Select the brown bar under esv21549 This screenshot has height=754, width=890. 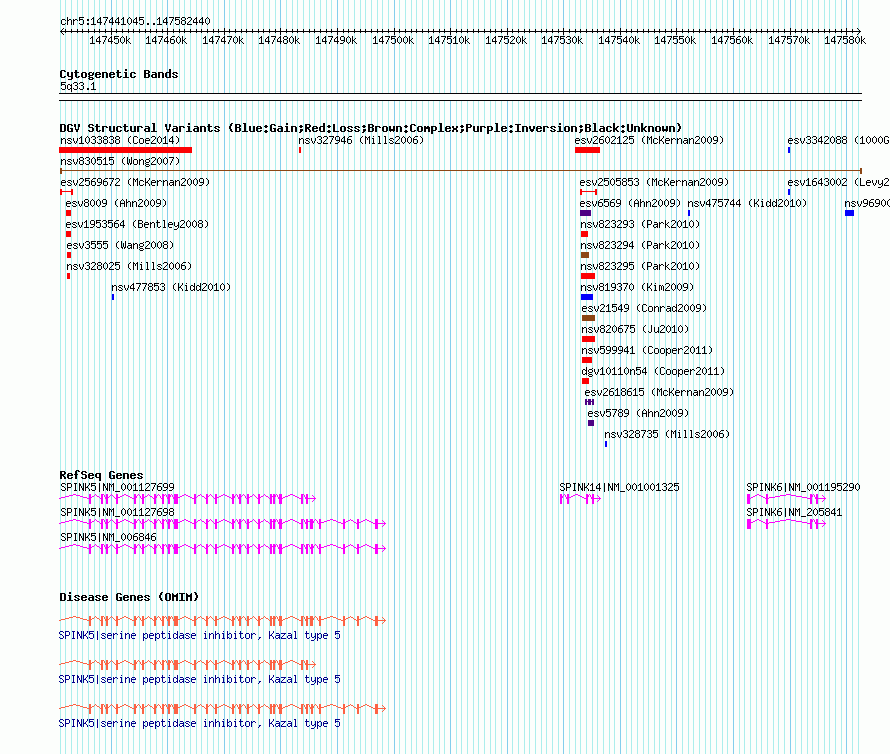point(588,318)
